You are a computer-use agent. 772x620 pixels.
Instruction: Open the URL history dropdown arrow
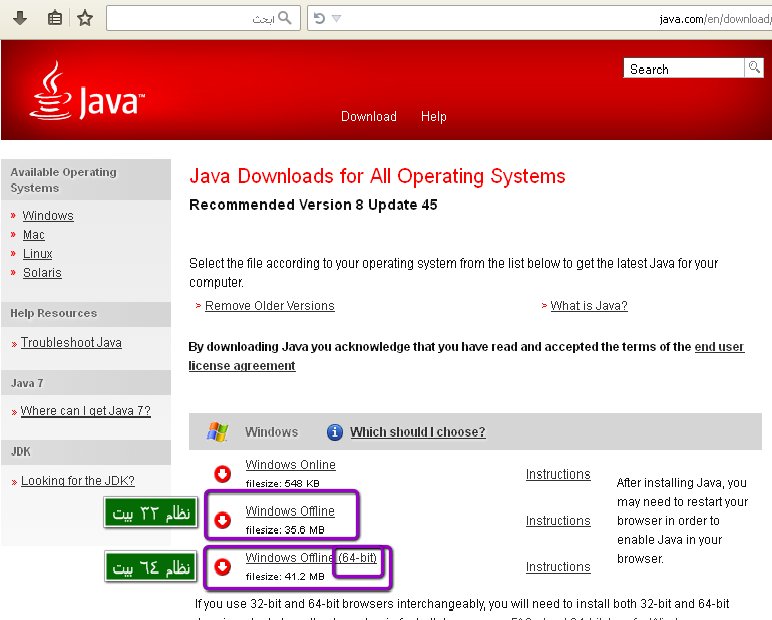point(336,19)
